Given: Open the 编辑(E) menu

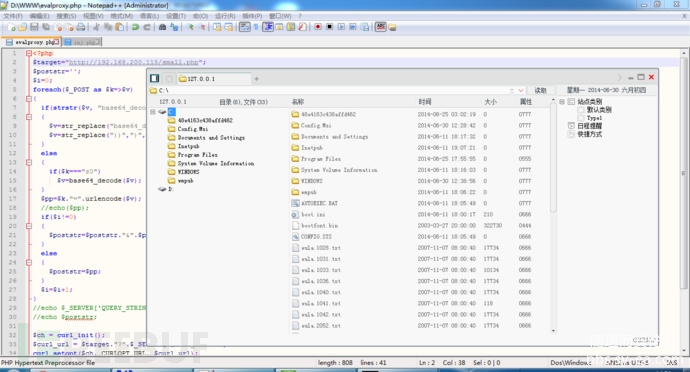Looking at the screenshot, I should tap(39, 16).
